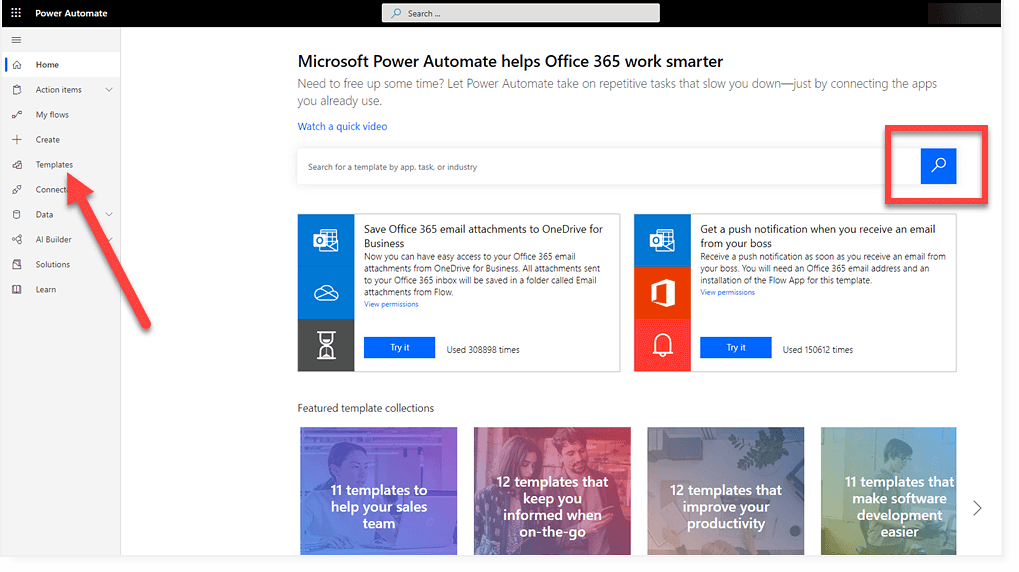Open 11 templates software development collection
This screenshot has width=1019, height=572.
[888, 491]
